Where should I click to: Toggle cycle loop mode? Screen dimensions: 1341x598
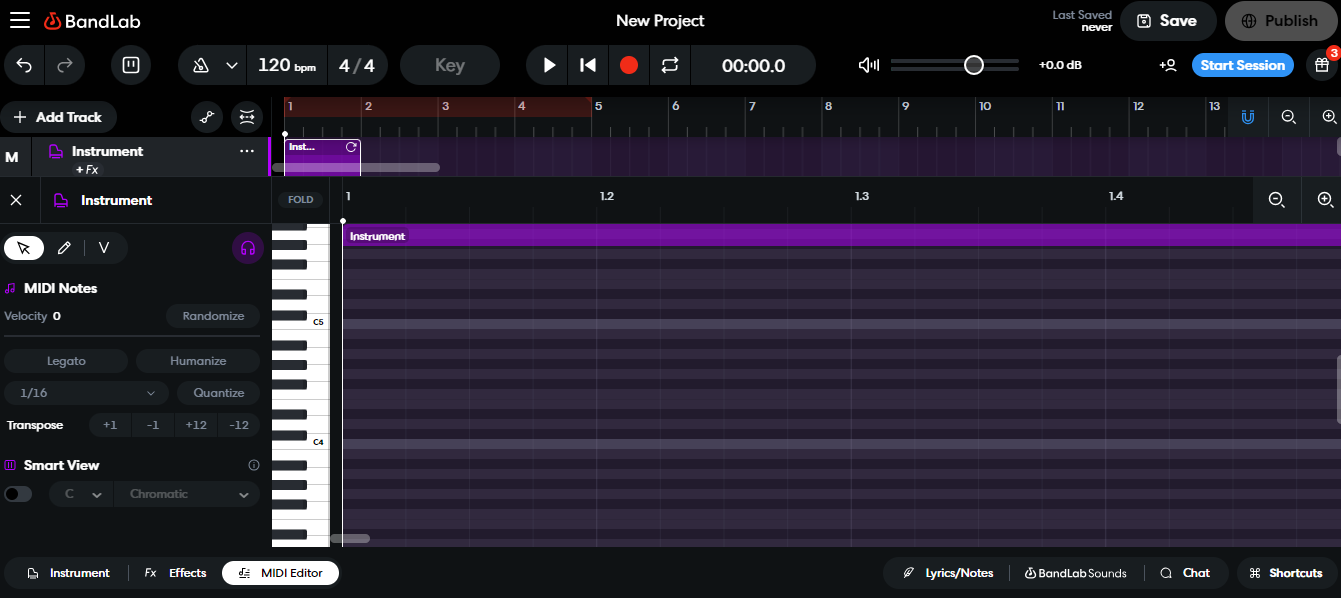coord(669,65)
